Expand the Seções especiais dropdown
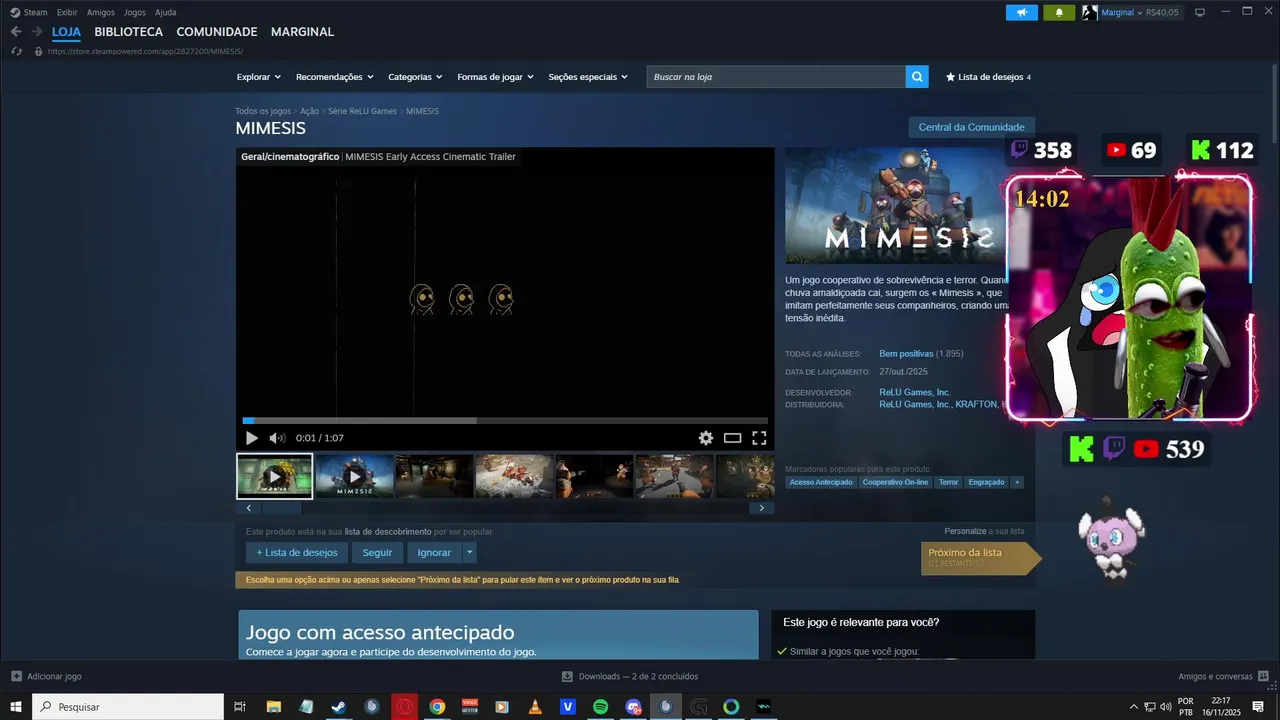1280x720 pixels. 588,77
